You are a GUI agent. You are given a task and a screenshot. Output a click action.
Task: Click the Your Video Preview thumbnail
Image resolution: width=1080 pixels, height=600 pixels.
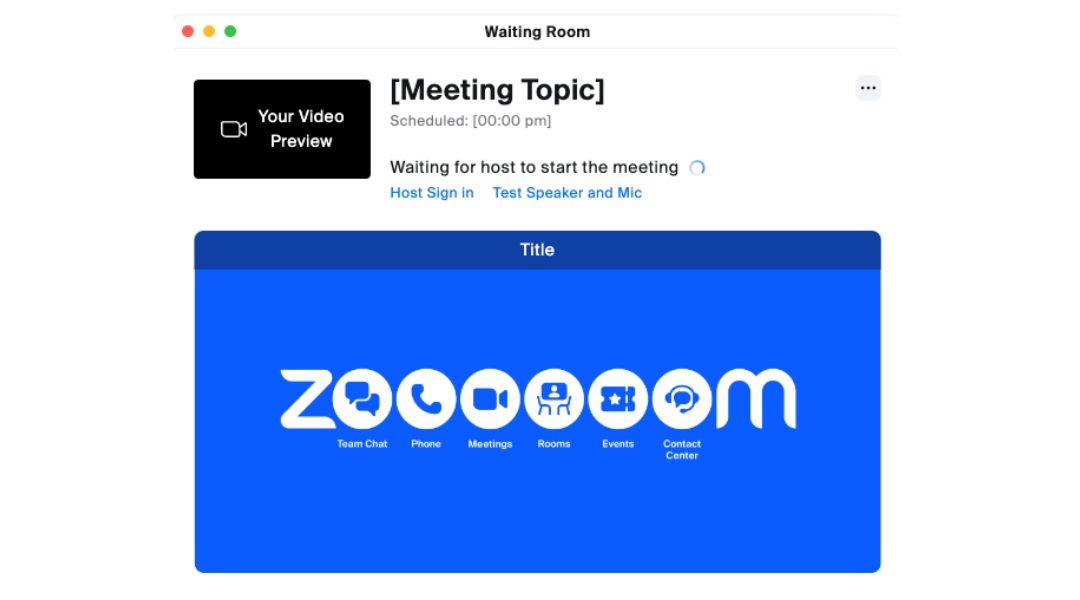[282, 129]
